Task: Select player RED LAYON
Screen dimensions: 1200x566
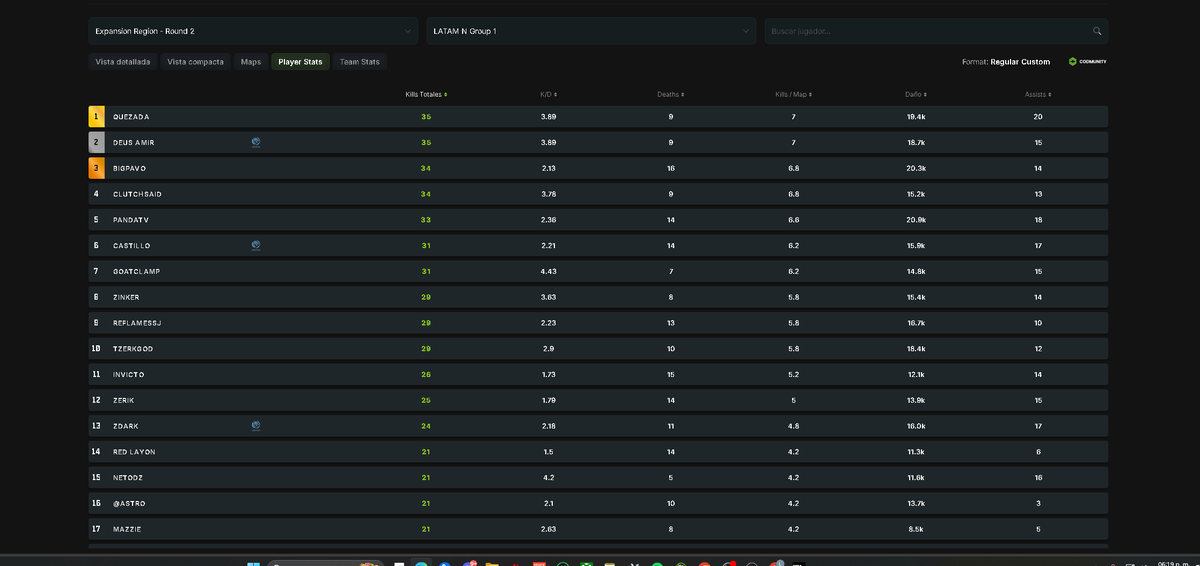Action: pyautogui.click(x=134, y=452)
